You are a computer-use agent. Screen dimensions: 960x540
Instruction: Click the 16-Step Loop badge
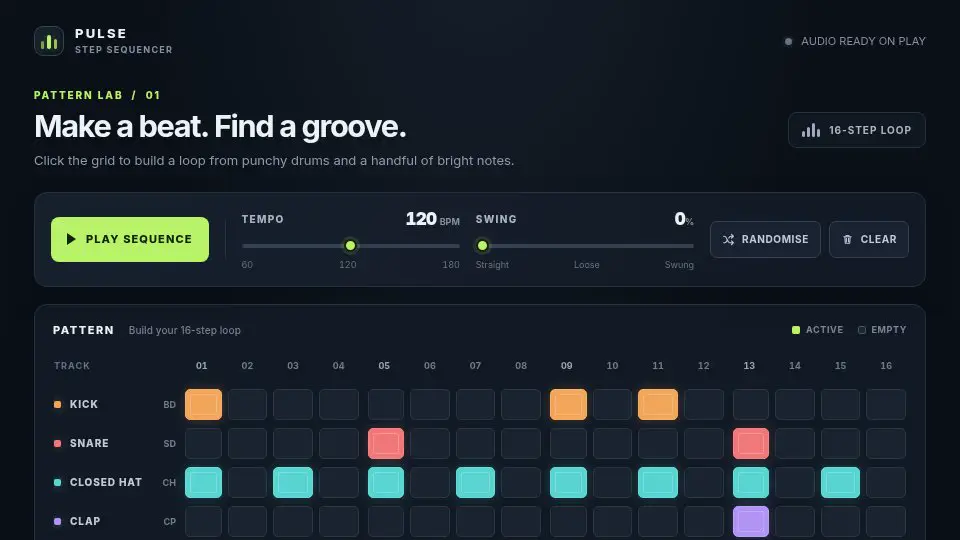click(857, 130)
